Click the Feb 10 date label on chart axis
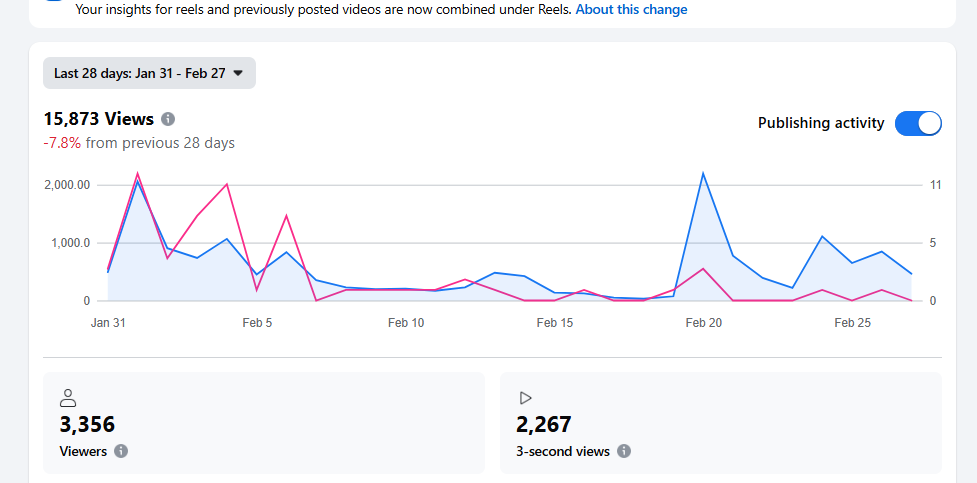Screen dimensions: 977x483 click(406, 323)
